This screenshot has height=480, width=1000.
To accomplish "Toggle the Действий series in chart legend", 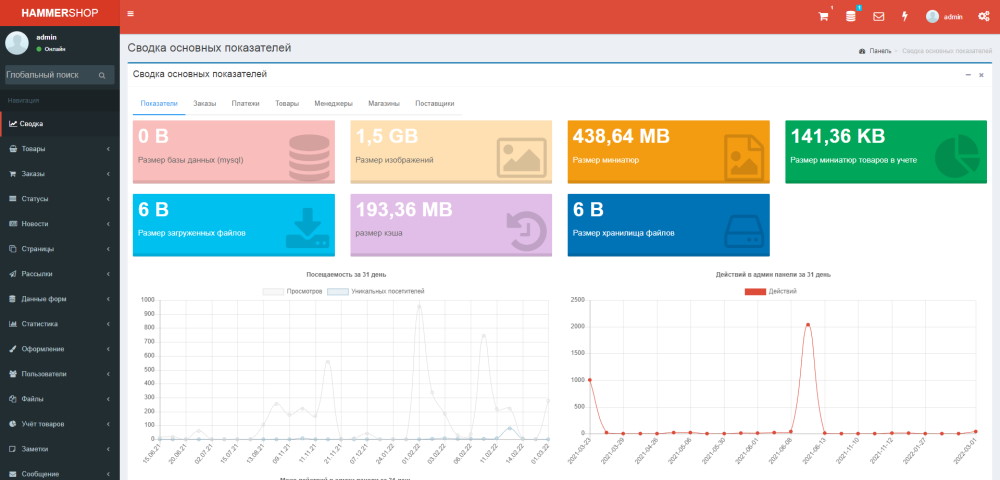I will [x=770, y=291].
